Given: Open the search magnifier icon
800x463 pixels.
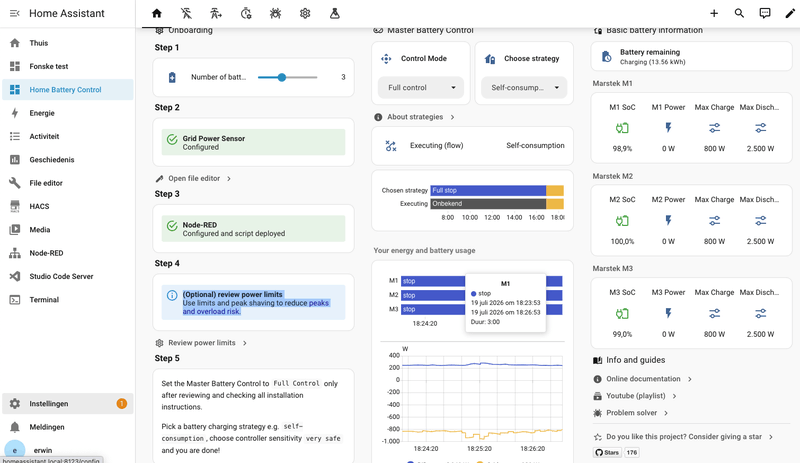Looking at the screenshot, I should 739,13.
